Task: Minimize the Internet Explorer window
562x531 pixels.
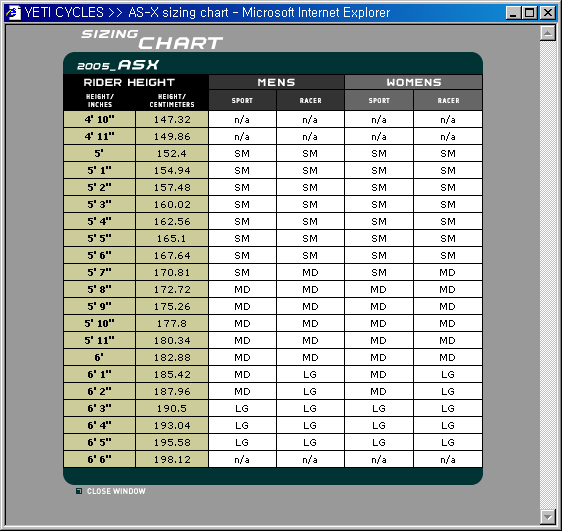Action: (513, 13)
